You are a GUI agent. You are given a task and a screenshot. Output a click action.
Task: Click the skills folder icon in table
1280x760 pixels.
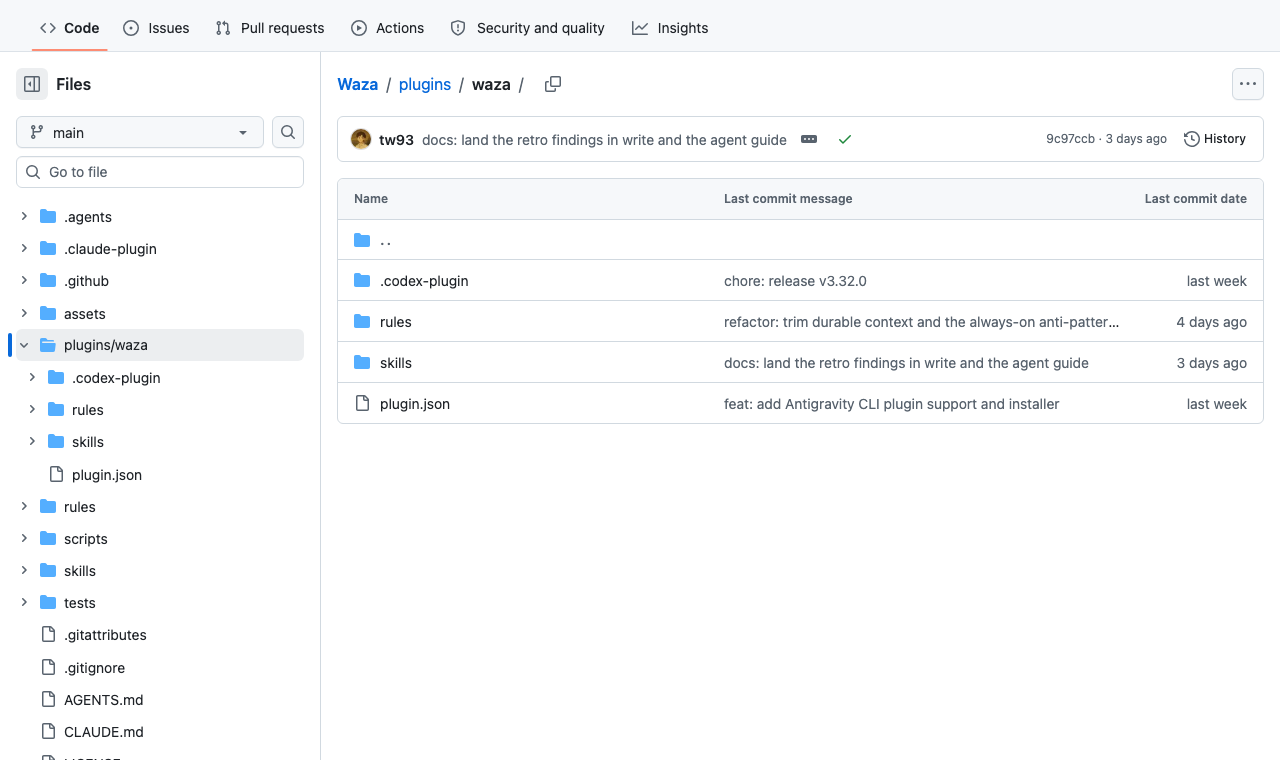[362, 363]
